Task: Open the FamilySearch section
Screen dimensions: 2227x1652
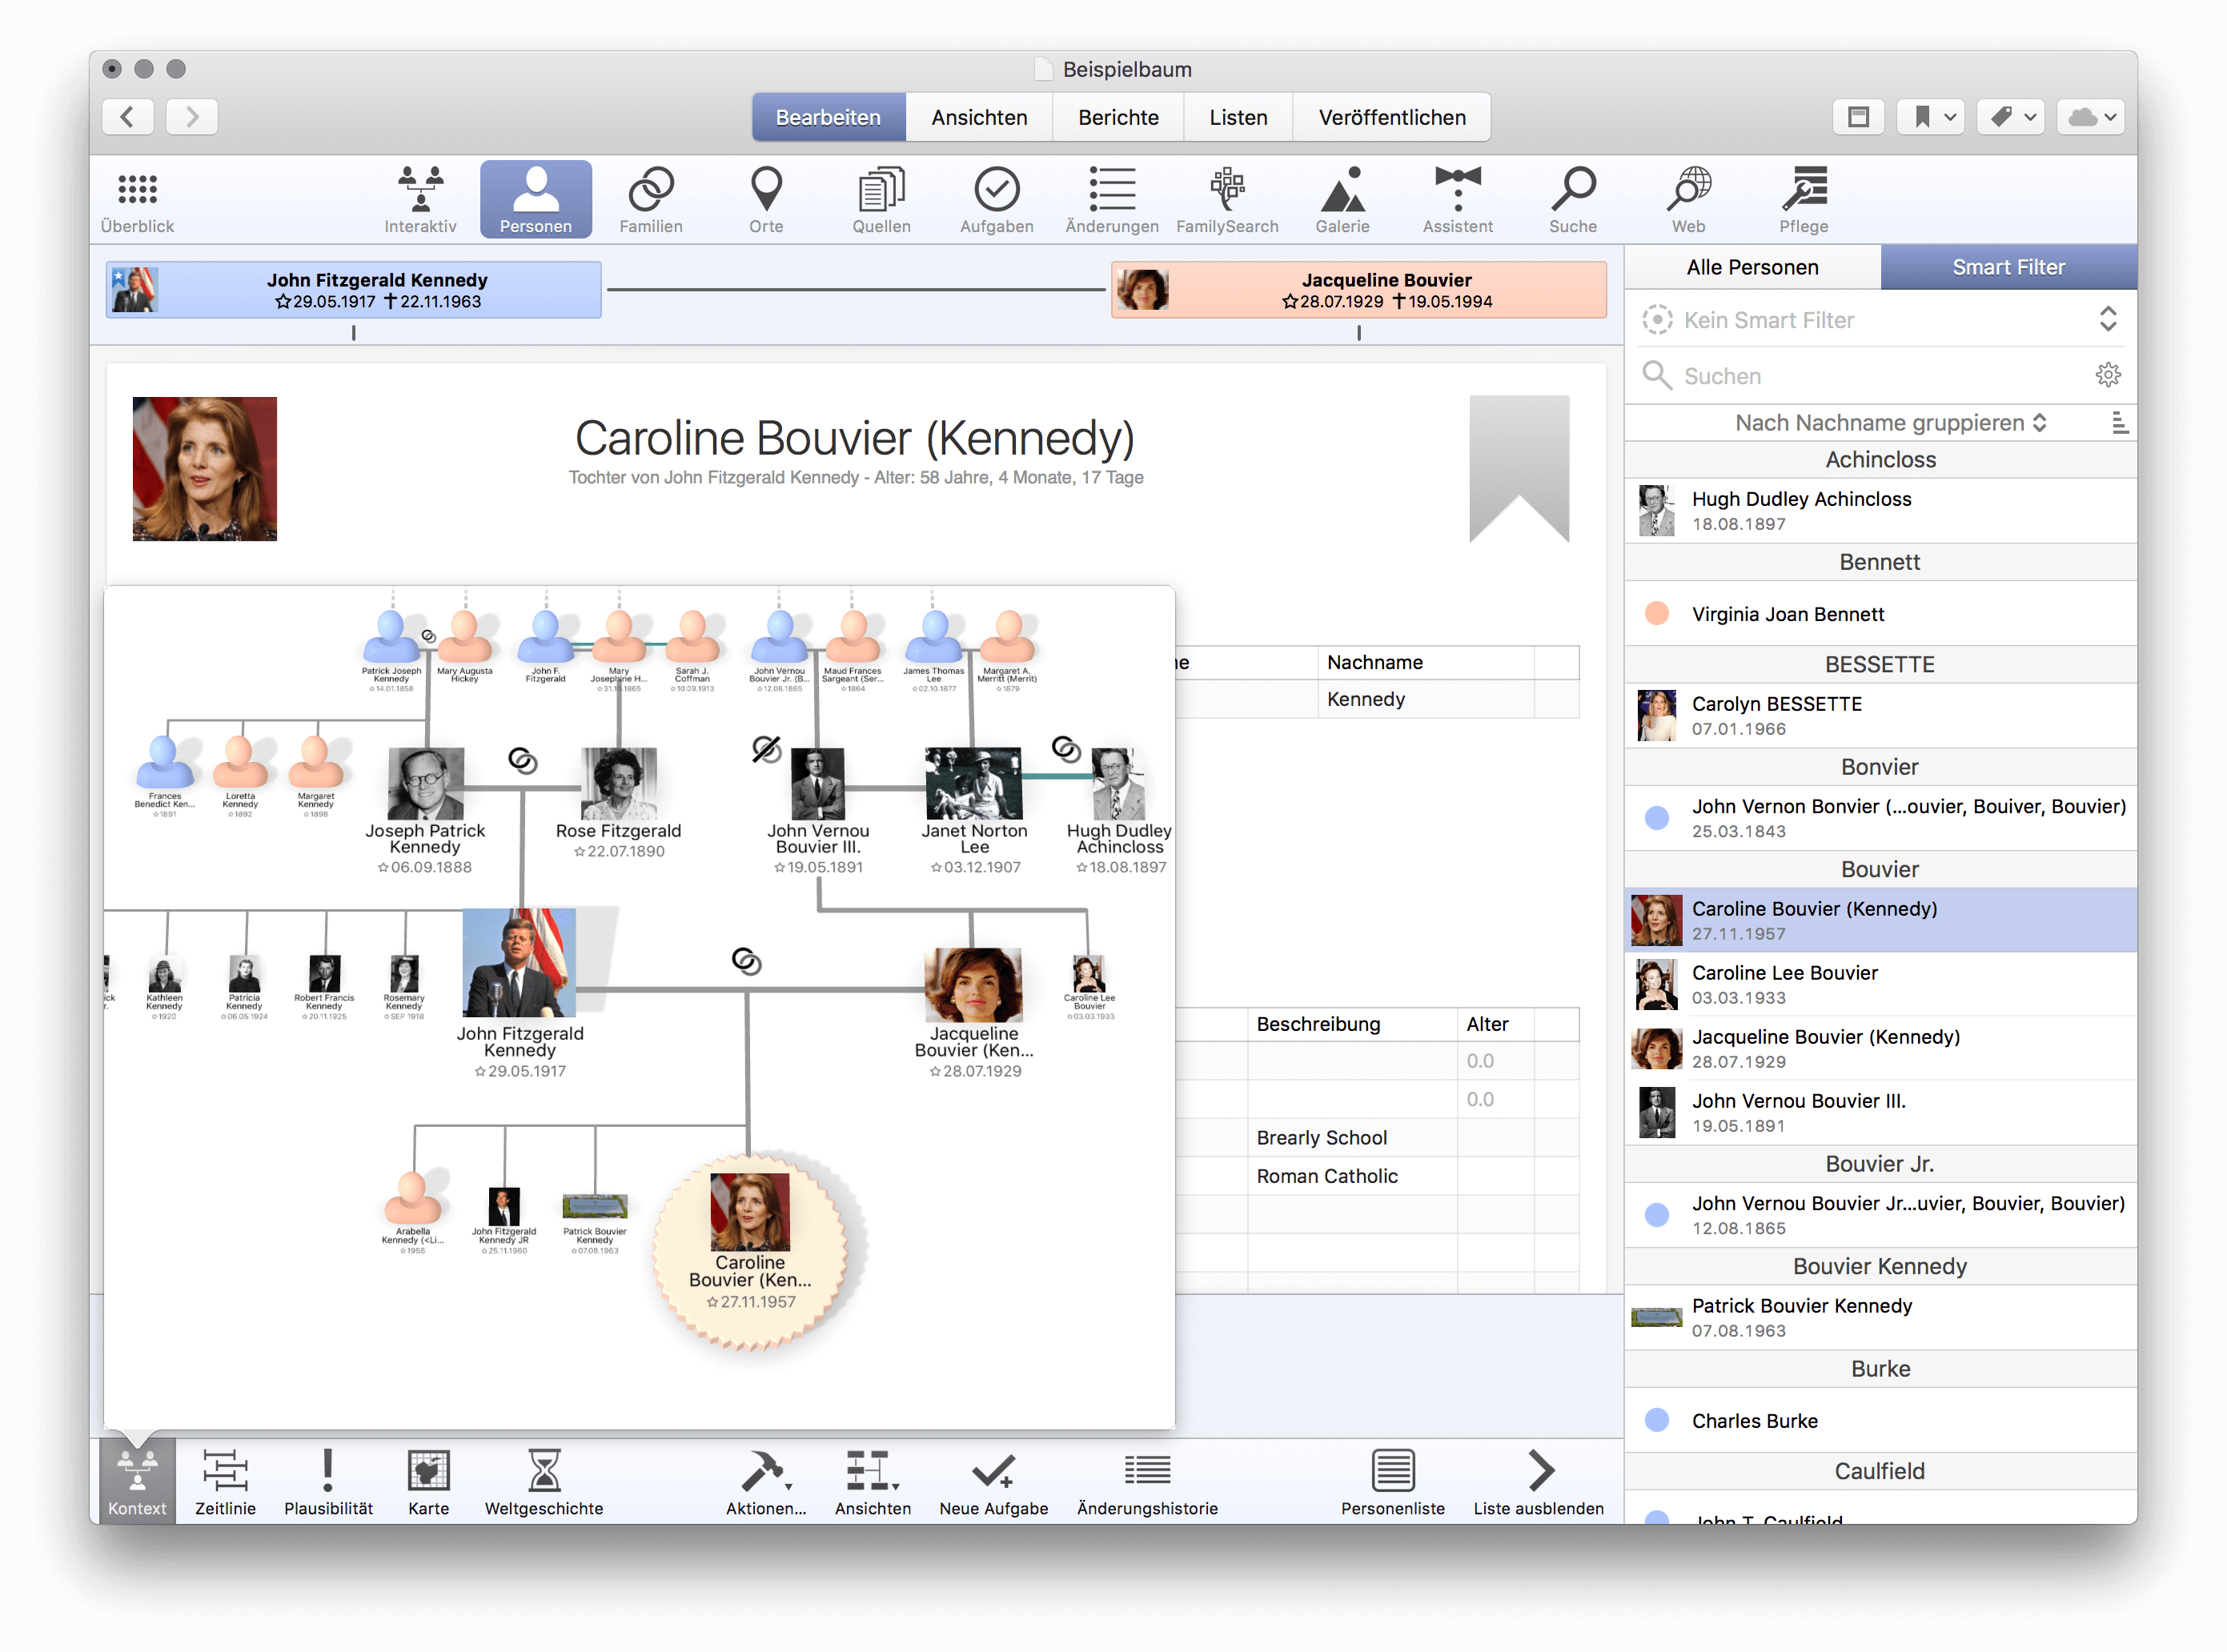Action: tap(1227, 200)
